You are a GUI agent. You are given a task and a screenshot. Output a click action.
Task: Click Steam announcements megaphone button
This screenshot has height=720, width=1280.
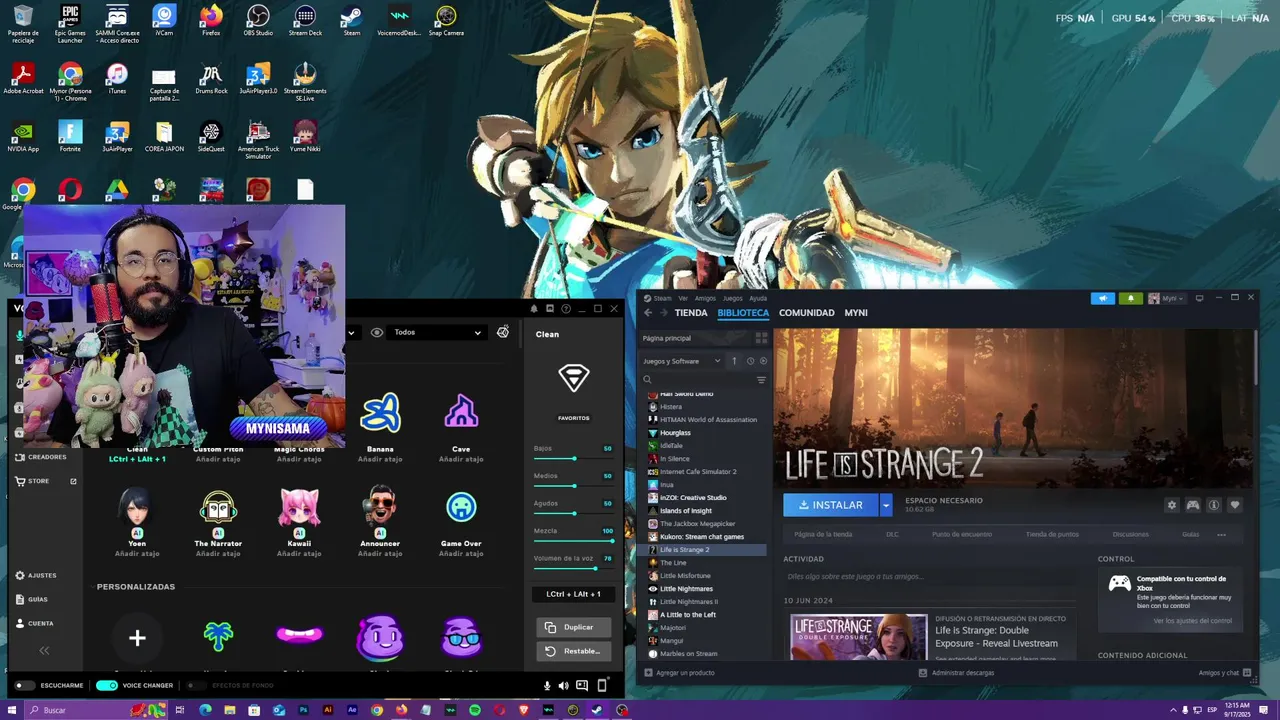pyautogui.click(x=1103, y=298)
